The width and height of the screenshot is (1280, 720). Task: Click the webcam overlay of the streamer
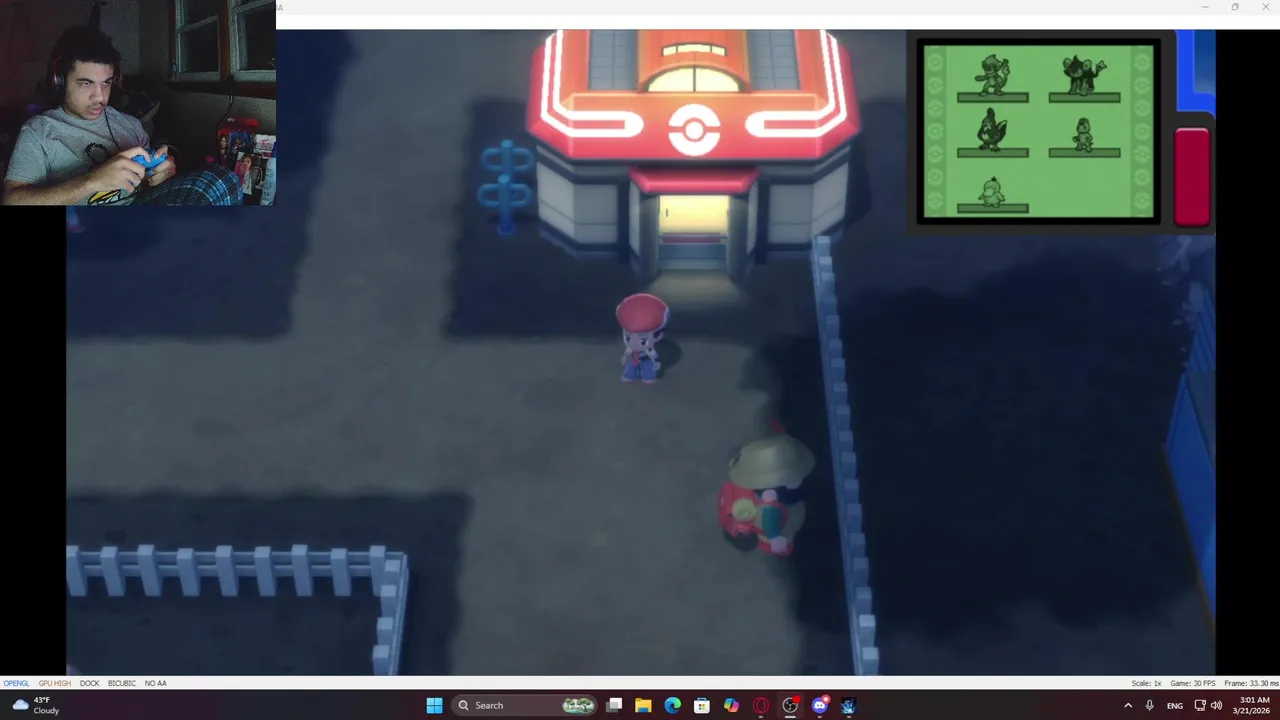[x=138, y=103]
